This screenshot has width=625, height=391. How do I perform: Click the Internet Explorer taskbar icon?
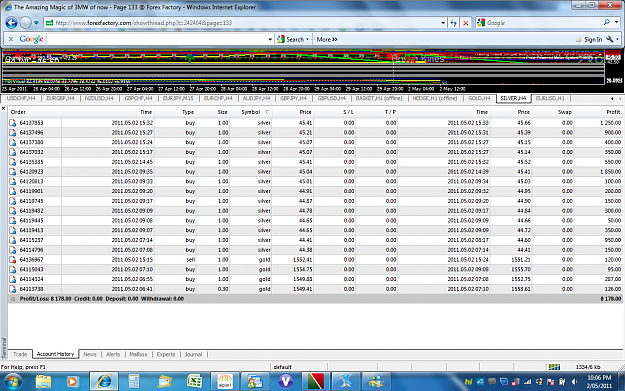click(x=104, y=382)
